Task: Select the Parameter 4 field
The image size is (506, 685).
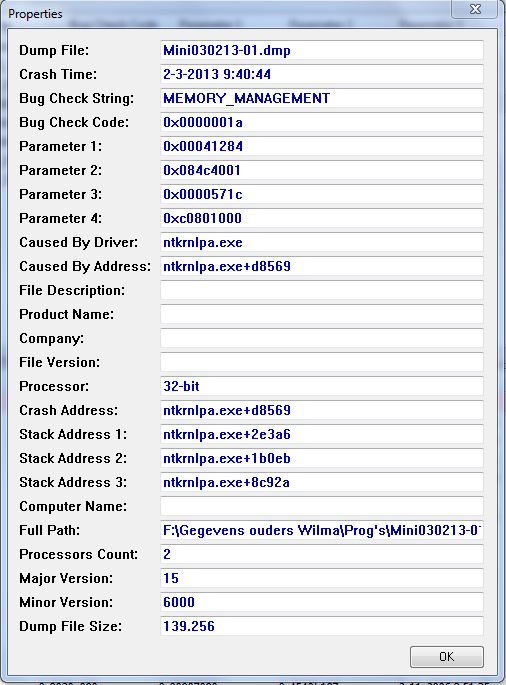Action: (322, 218)
